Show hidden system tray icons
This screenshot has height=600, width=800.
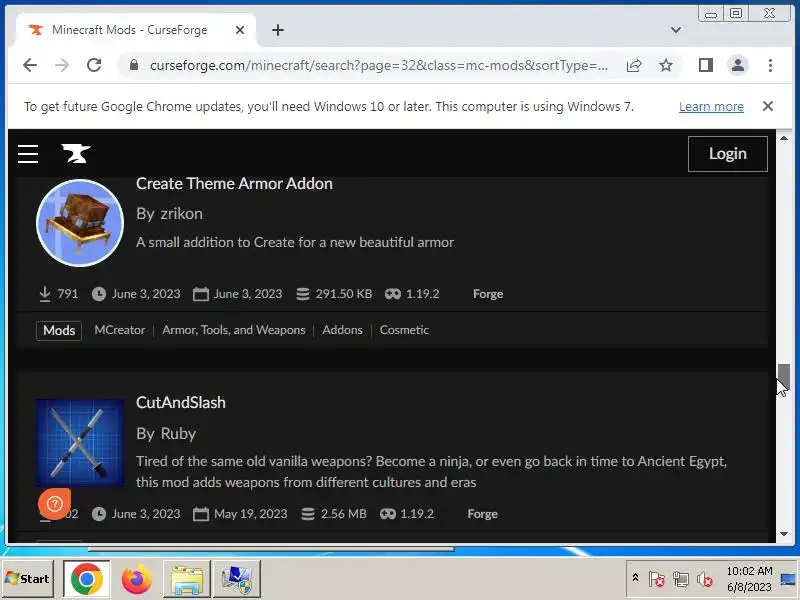(635, 578)
